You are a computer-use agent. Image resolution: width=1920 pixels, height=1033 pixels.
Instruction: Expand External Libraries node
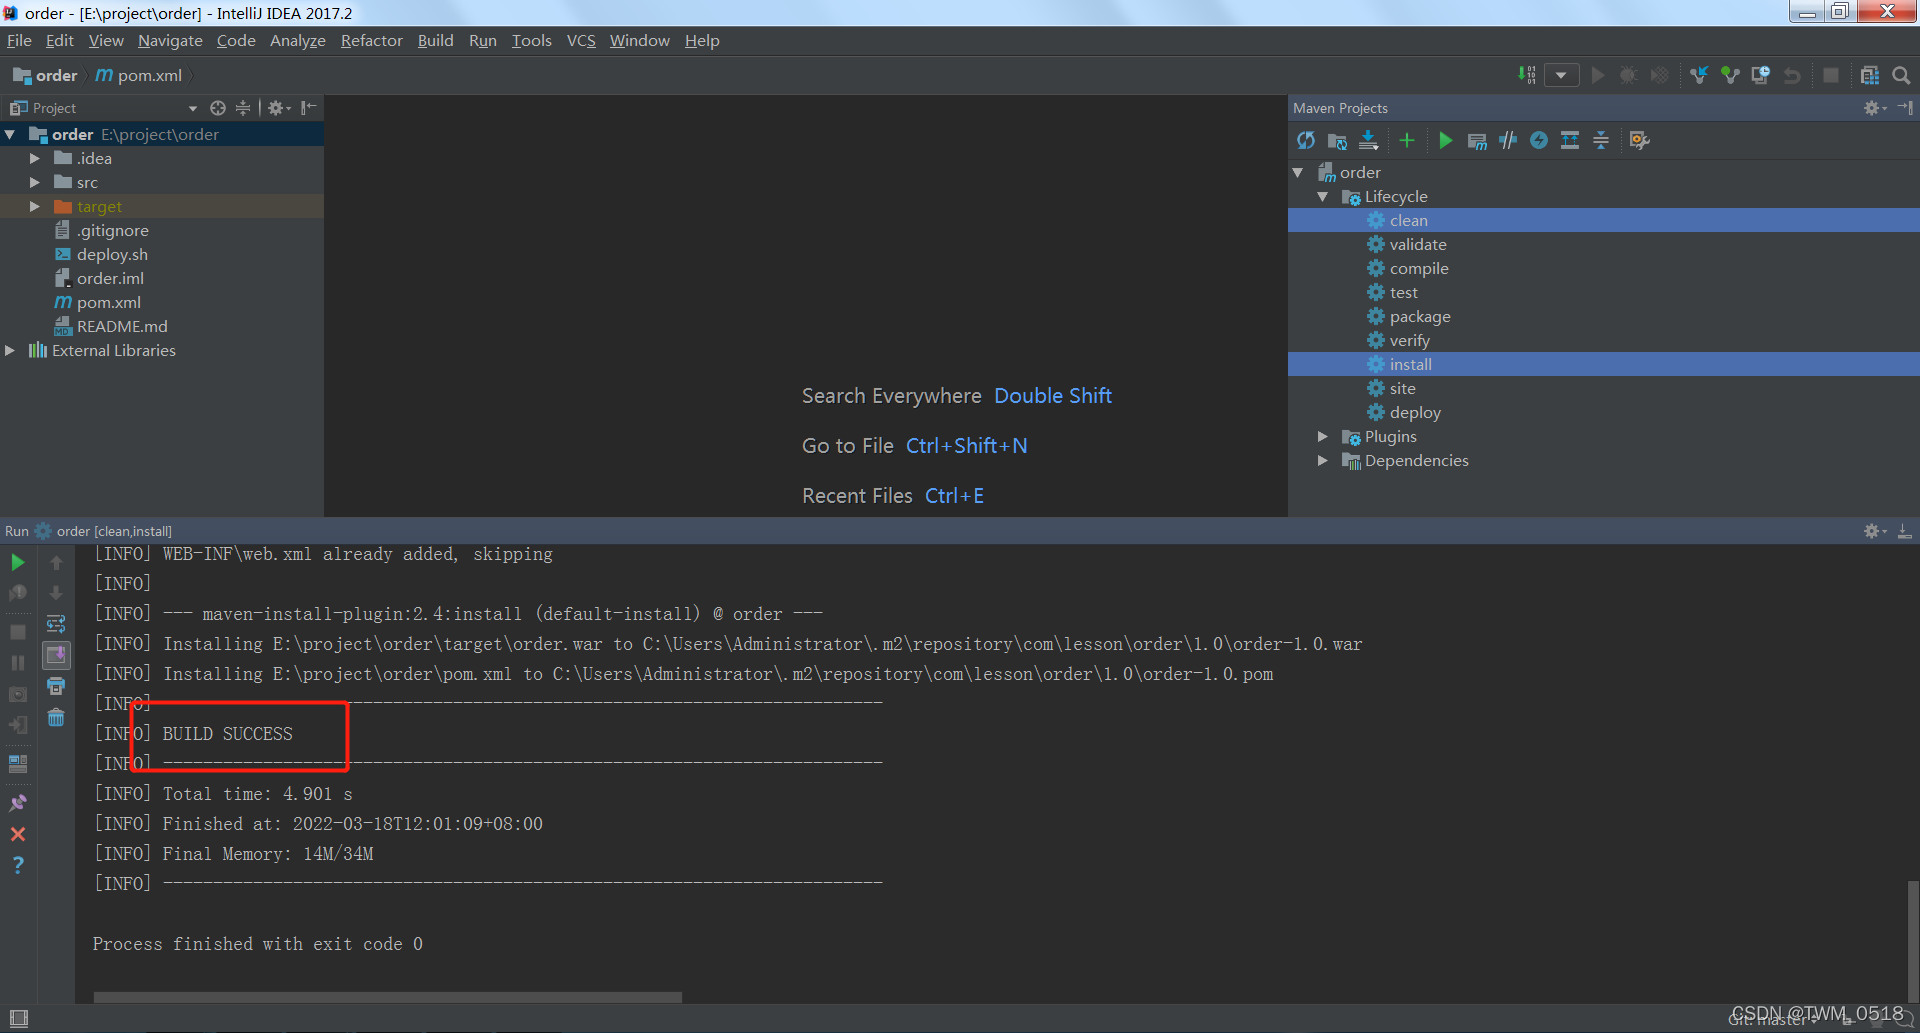tap(10, 350)
